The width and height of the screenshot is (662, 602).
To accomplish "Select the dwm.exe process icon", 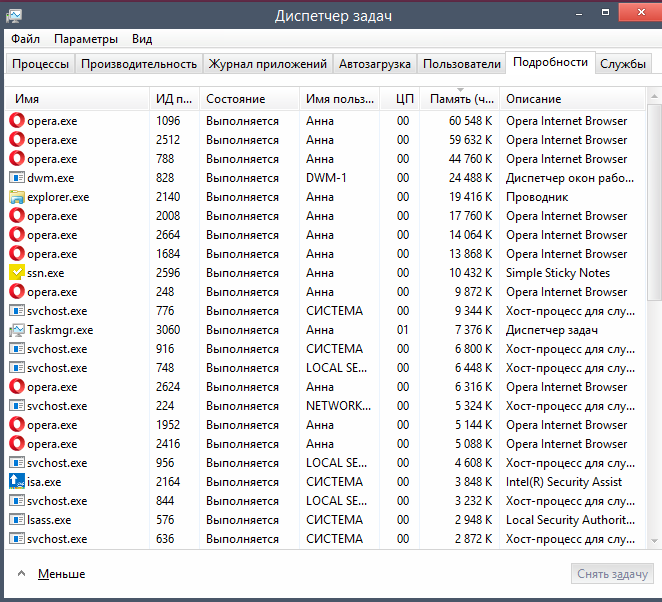I will click(x=17, y=177).
